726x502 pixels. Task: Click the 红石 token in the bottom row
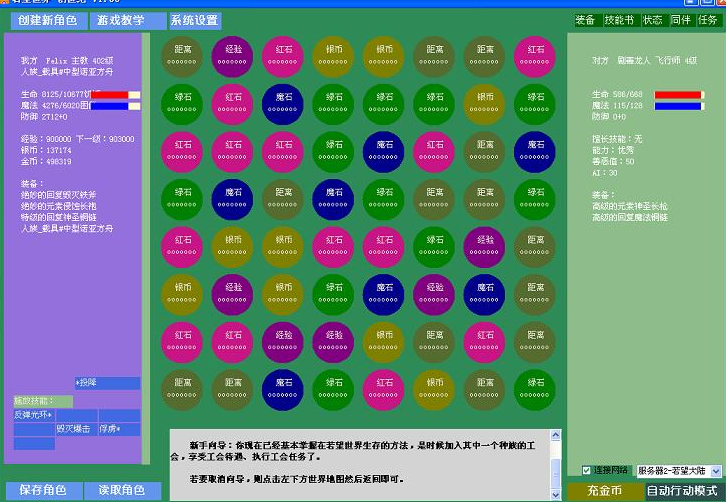tap(383, 390)
